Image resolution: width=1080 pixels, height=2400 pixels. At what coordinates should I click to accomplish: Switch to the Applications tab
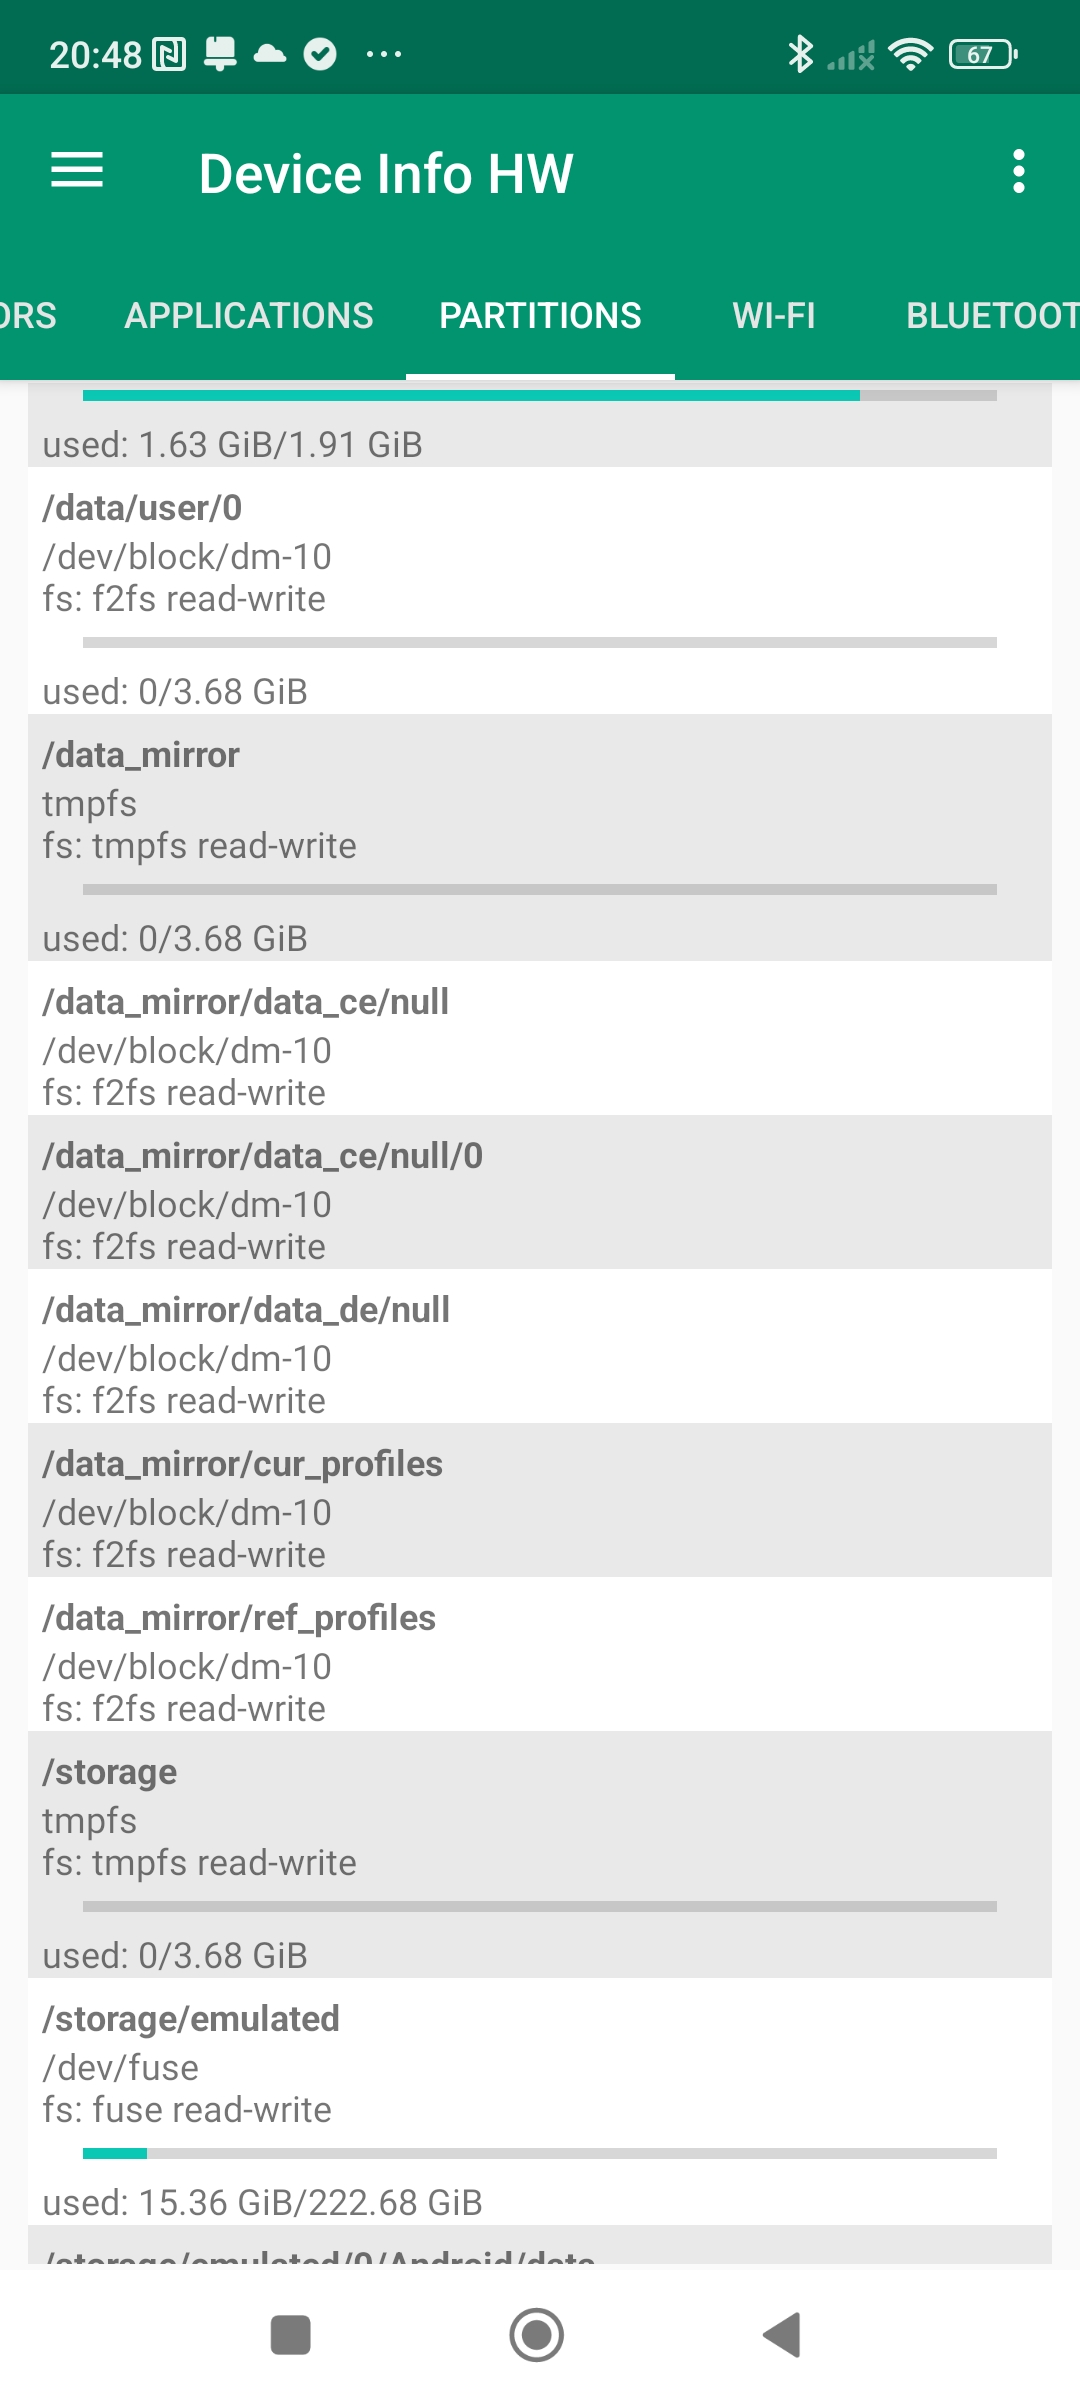coord(249,316)
